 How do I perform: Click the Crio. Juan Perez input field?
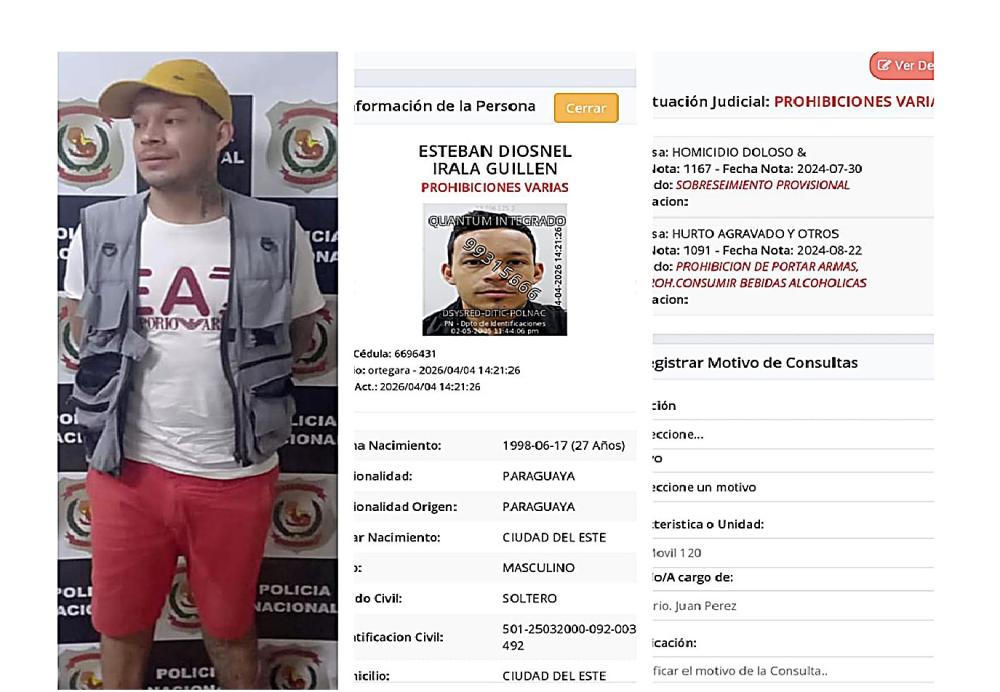pyautogui.click(x=793, y=606)
